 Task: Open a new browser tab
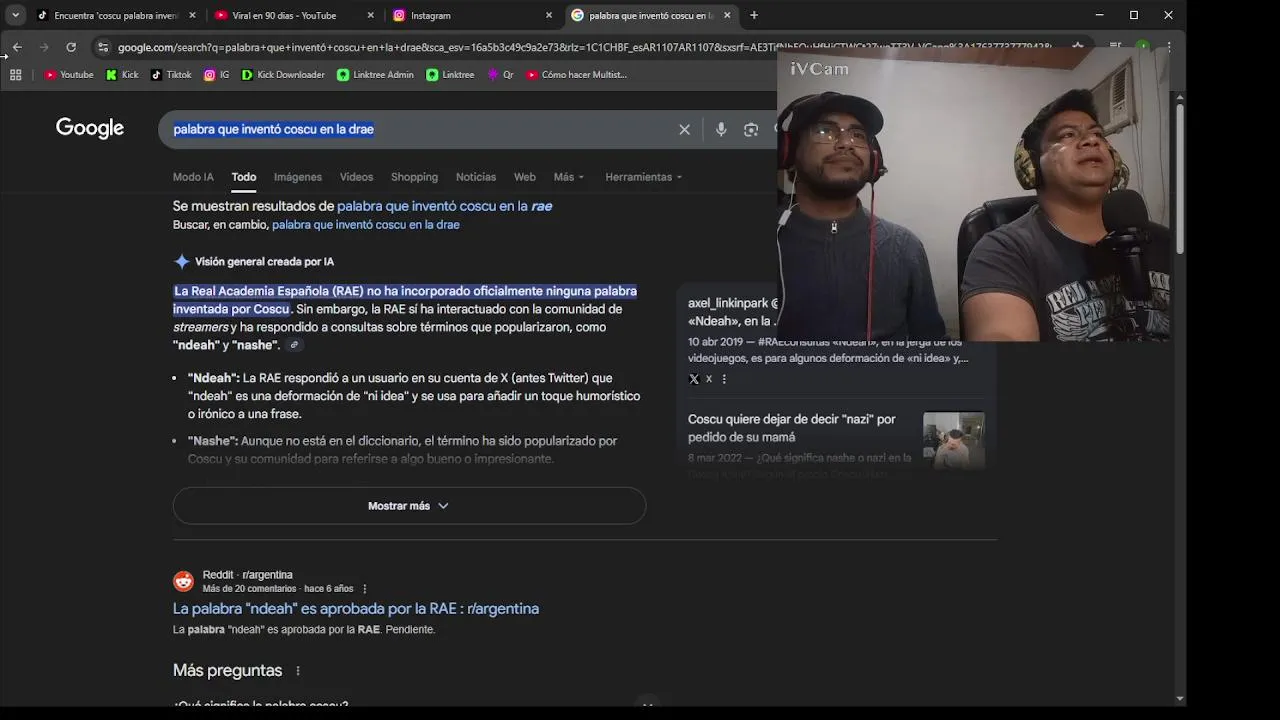[754, 15]
